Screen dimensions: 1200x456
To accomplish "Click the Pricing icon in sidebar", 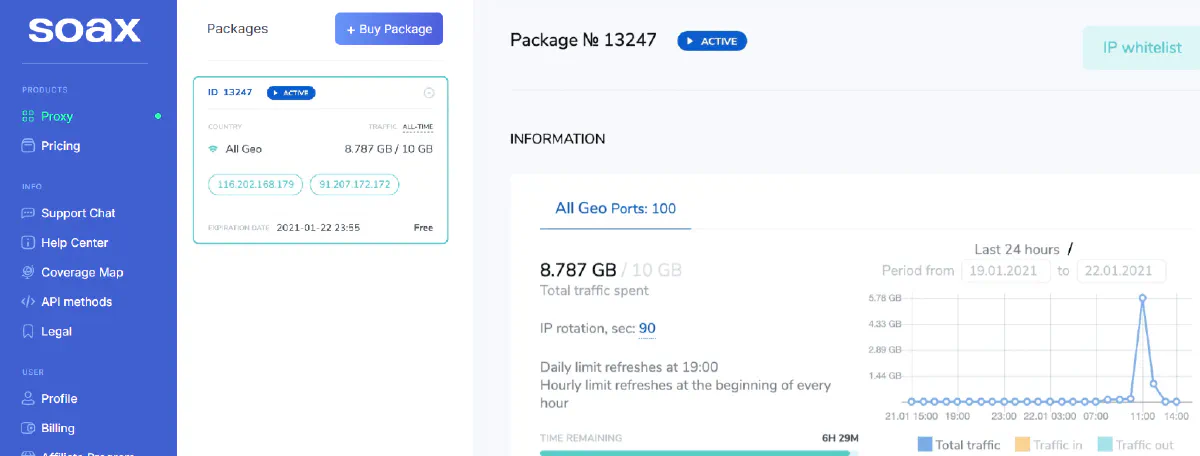I will (28, 146).
